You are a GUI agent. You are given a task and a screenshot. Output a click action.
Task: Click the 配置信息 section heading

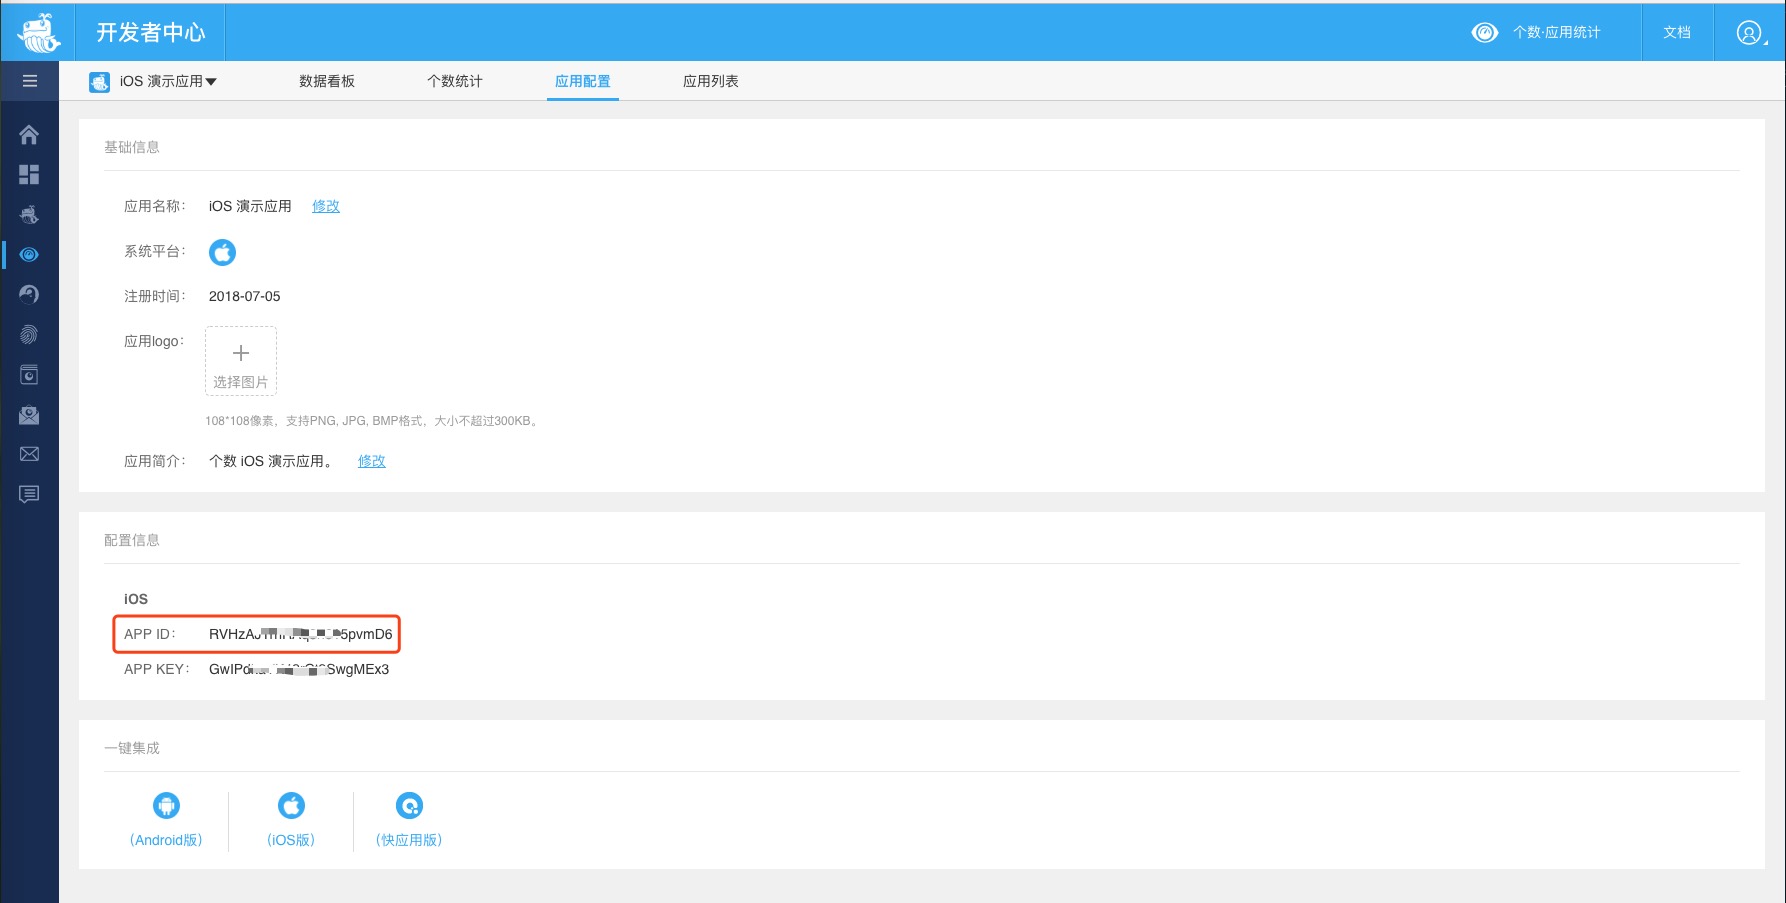click(x=132, y=540)
